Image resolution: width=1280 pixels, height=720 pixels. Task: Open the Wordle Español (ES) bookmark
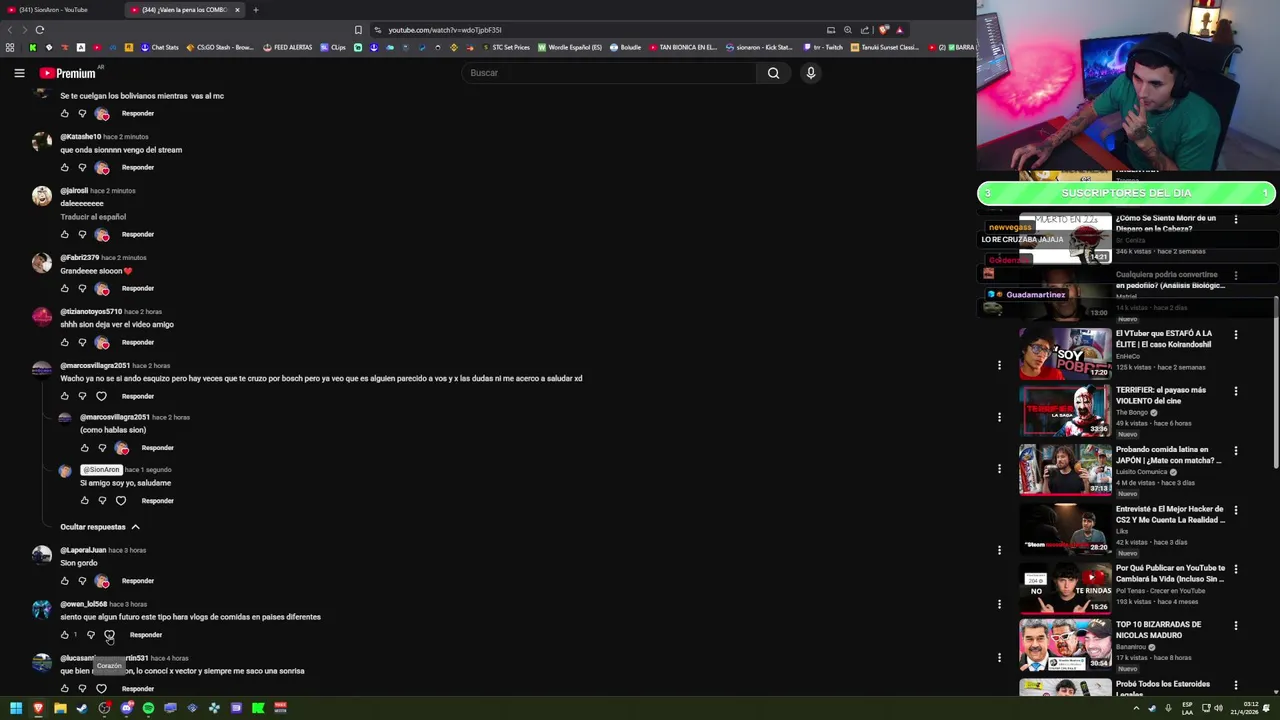[x=570, y=47]
